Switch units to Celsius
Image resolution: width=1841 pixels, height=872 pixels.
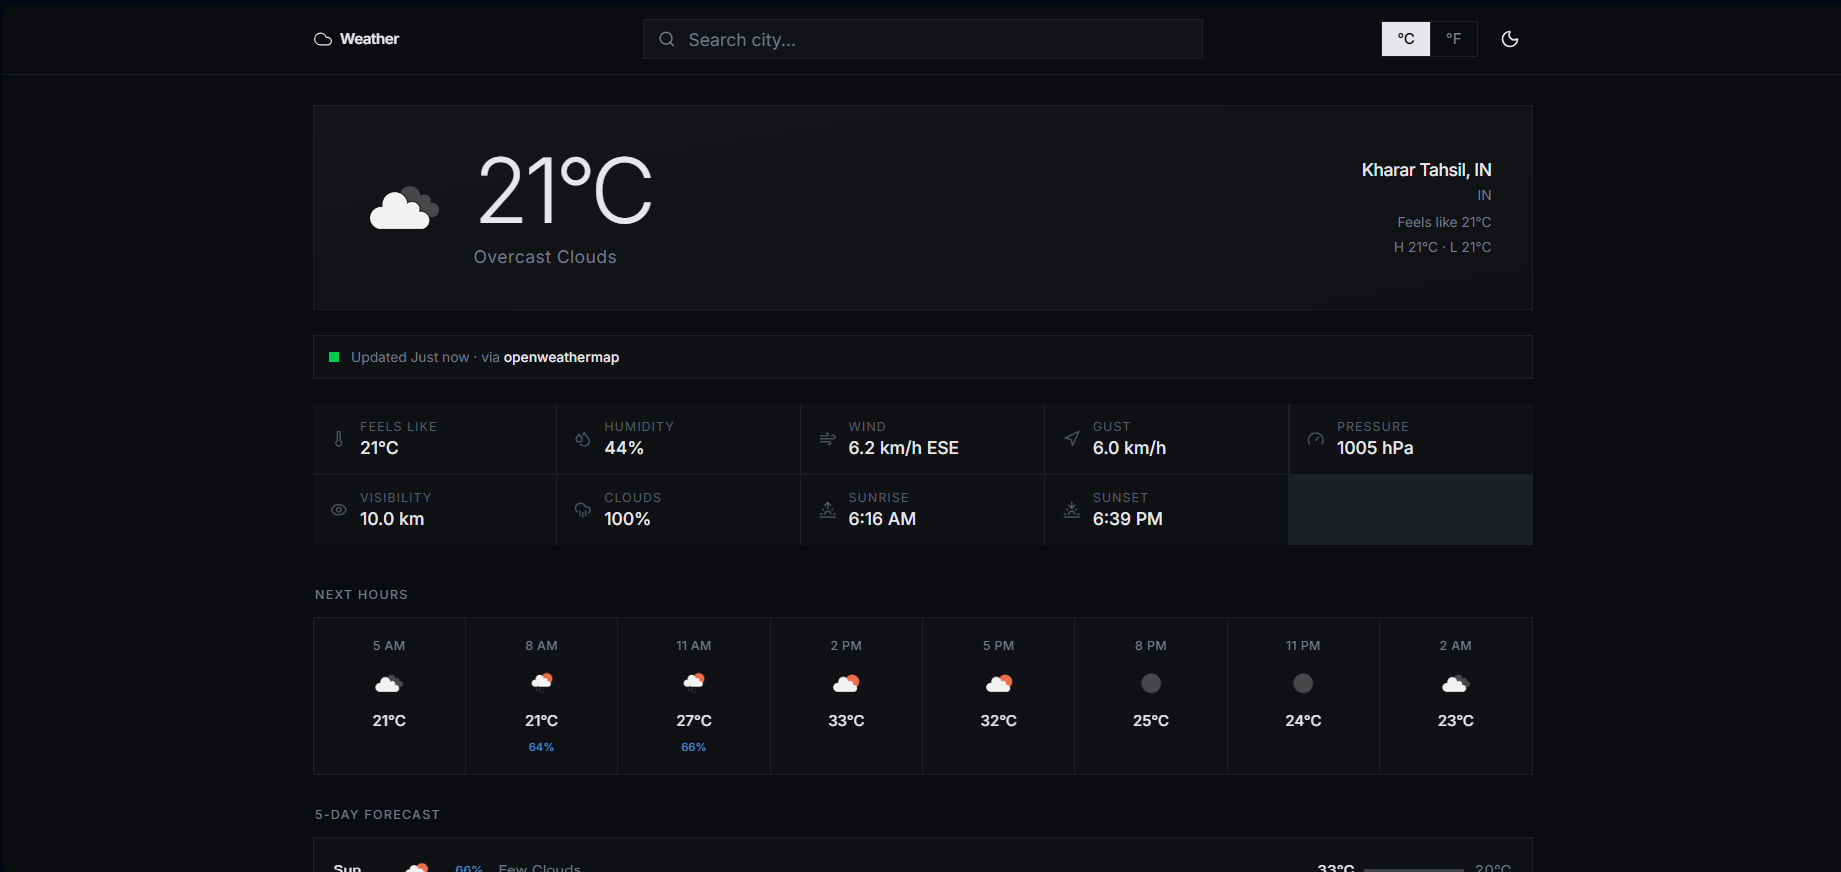coord(1405,39)
